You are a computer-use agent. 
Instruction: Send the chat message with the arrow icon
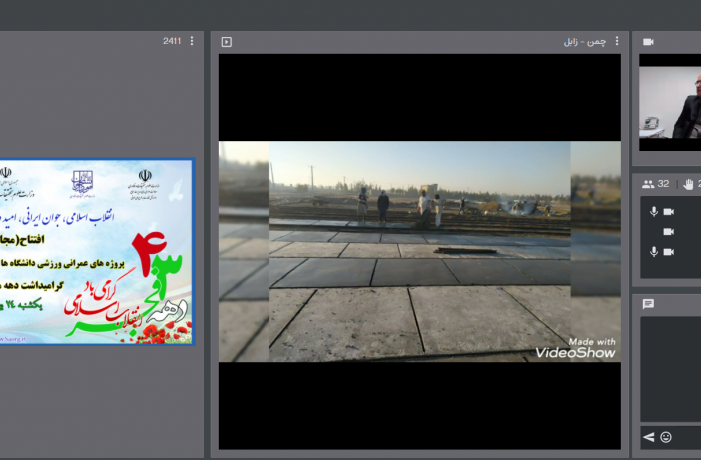[x=648, y=437]
